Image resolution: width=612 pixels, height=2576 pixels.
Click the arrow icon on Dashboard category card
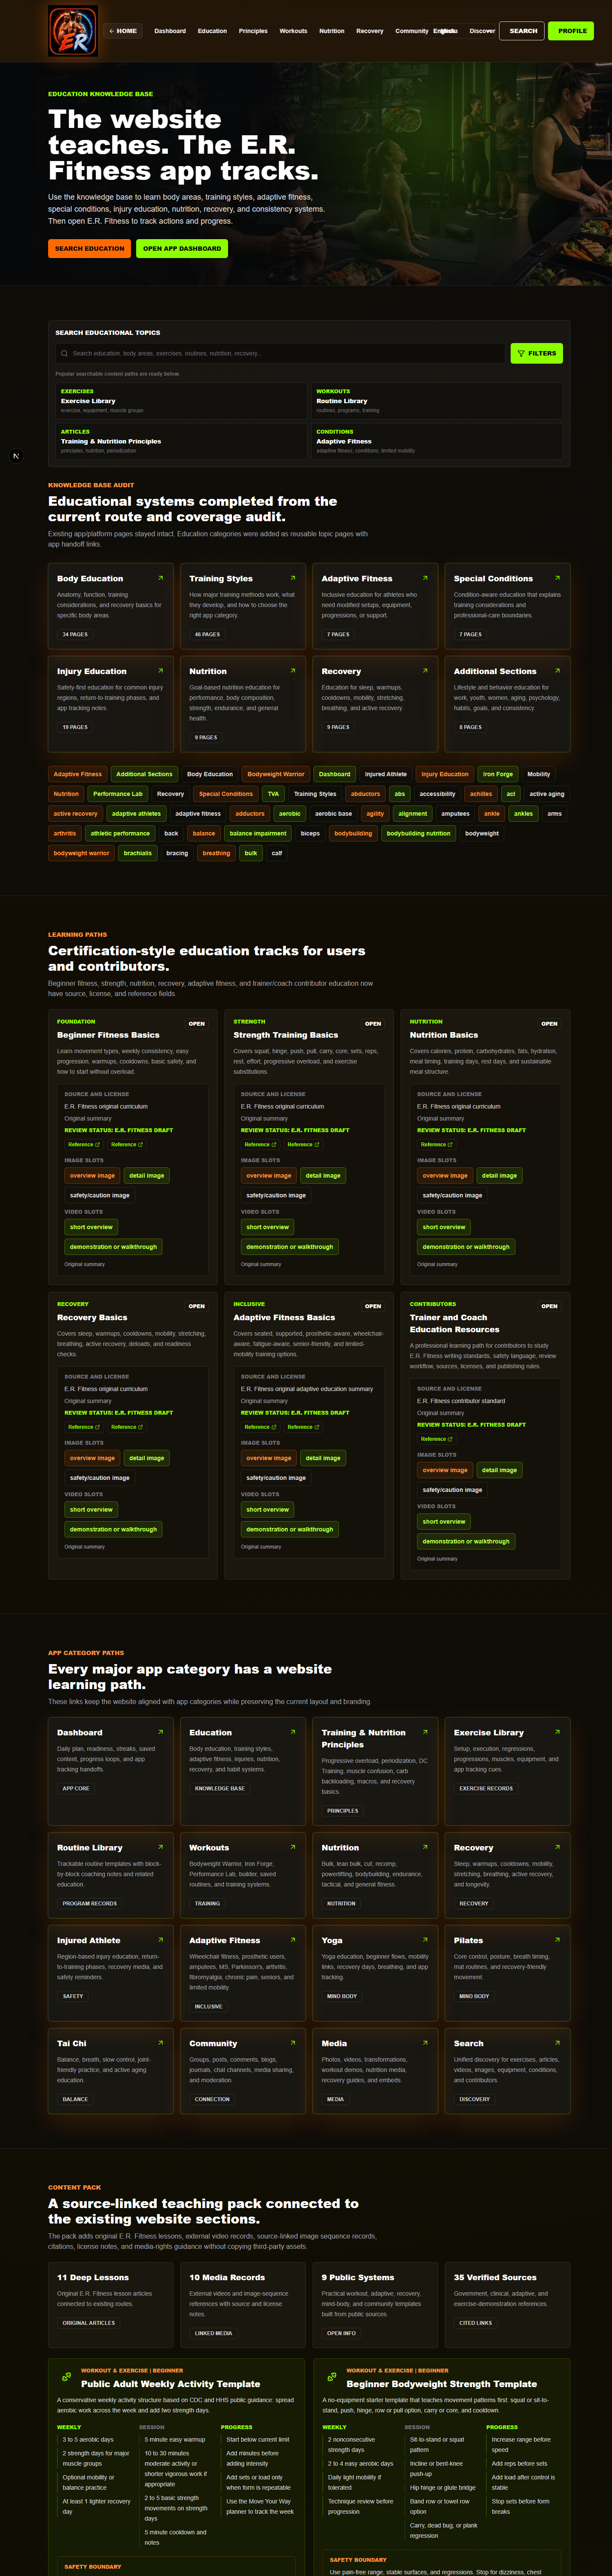click(x=160, y=1732)
